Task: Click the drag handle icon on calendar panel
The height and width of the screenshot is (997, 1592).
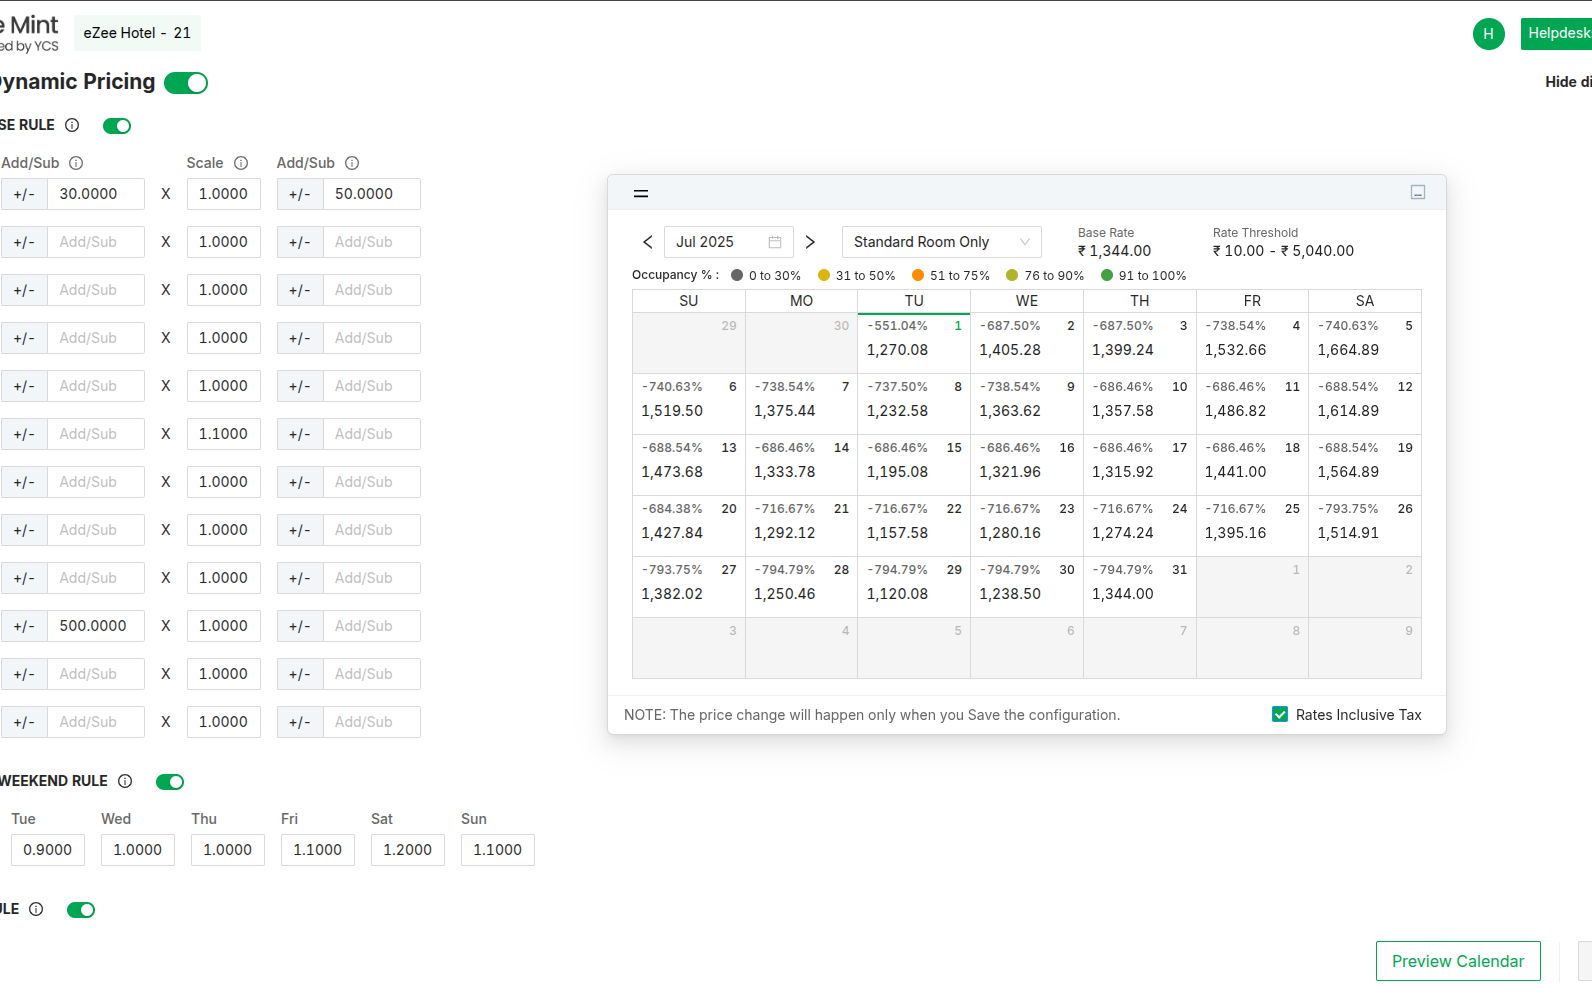Action: pyautogui.click(x=641, y=193)
